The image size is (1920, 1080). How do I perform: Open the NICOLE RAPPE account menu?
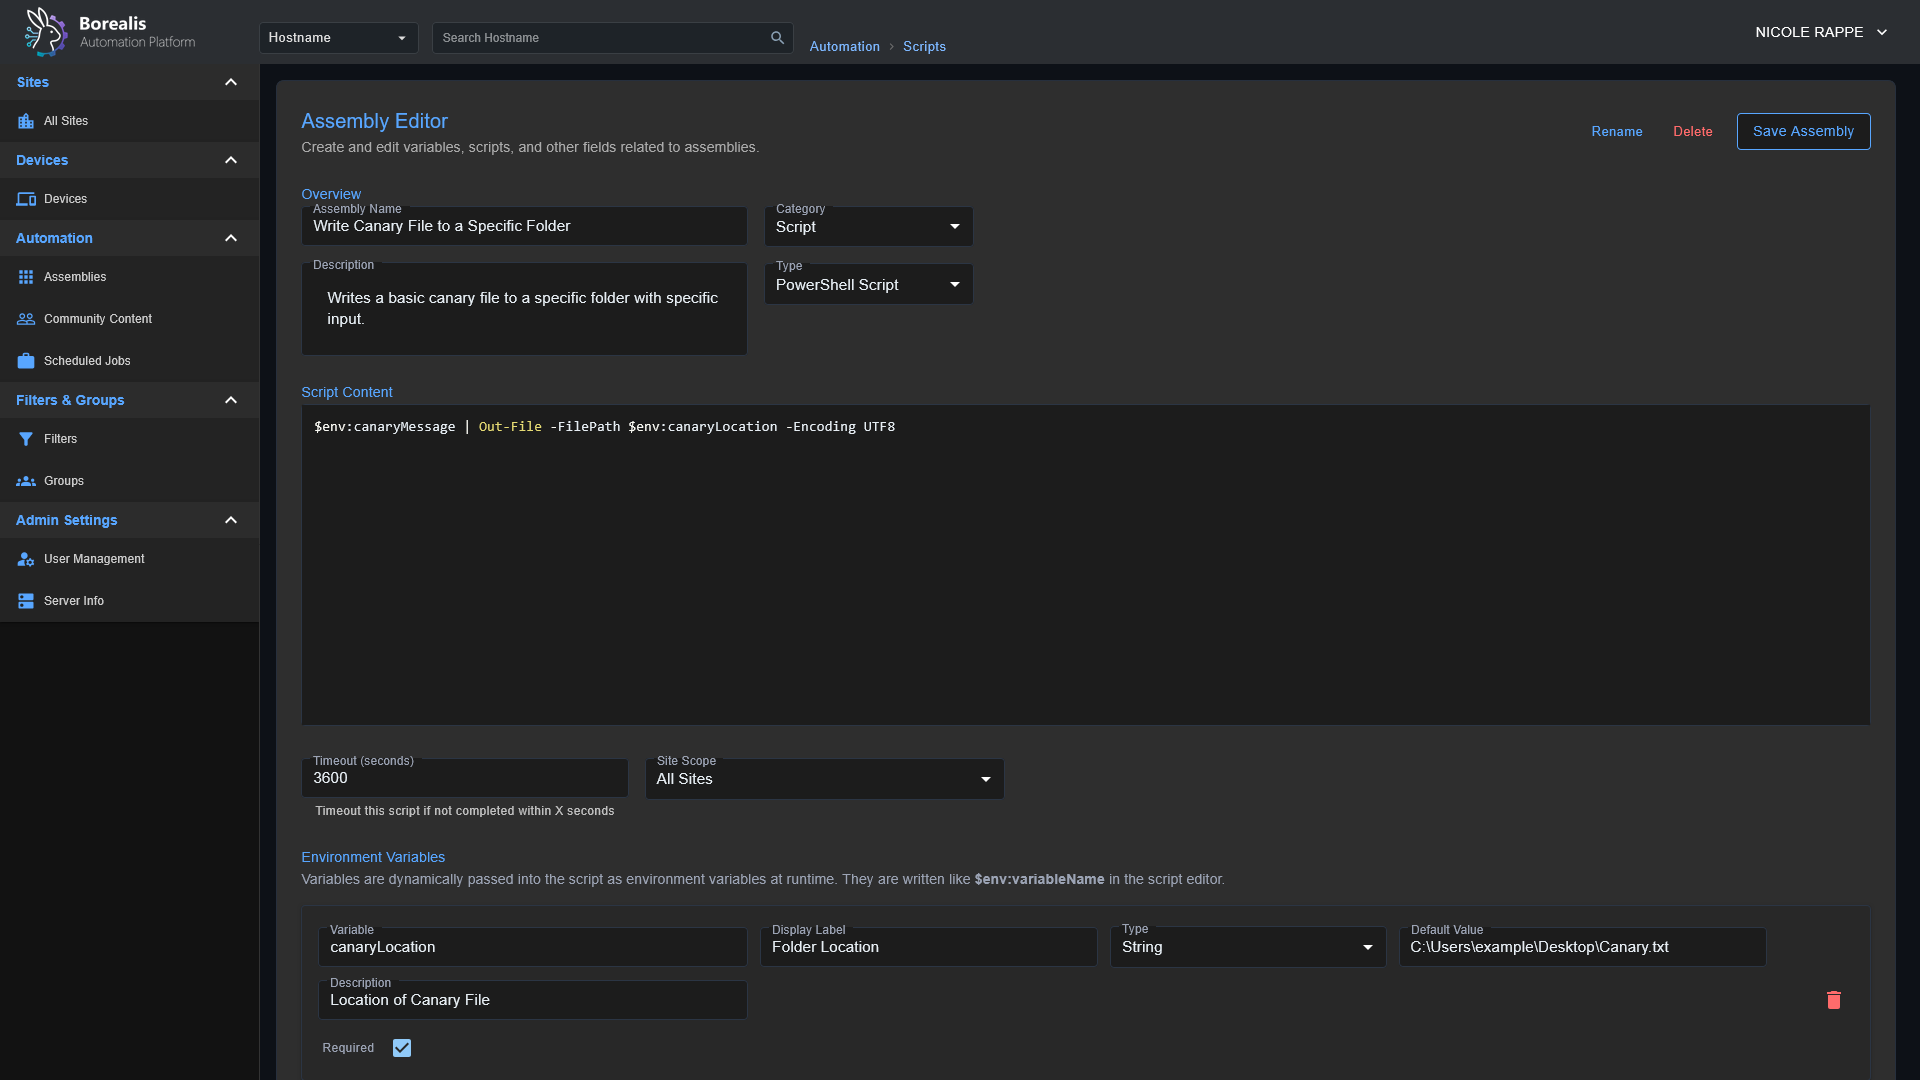coord(1819,31)
